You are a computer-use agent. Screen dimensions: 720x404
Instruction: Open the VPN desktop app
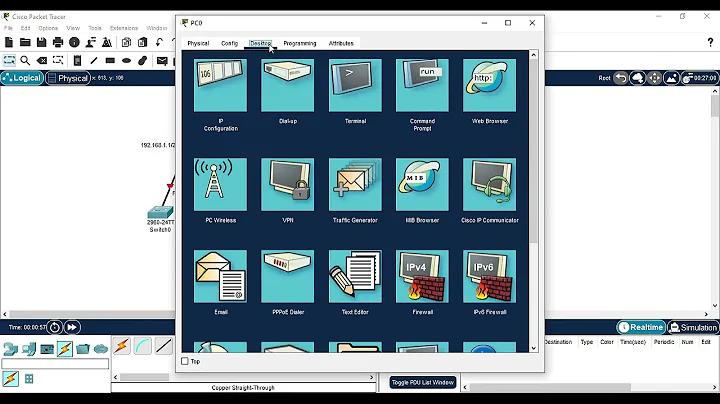point(287,185)
